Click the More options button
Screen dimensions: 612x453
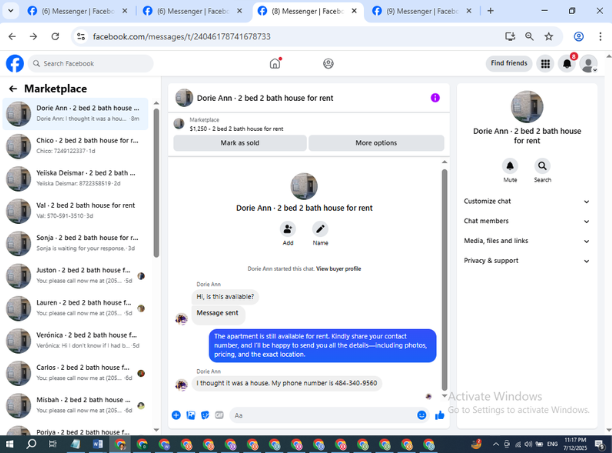(376, 143)
